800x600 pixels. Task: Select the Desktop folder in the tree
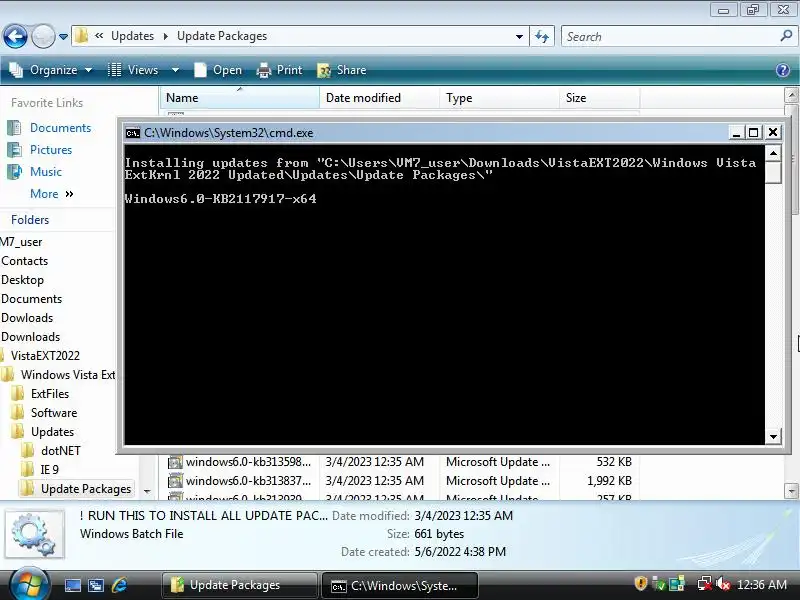click(x=22, y=280)
